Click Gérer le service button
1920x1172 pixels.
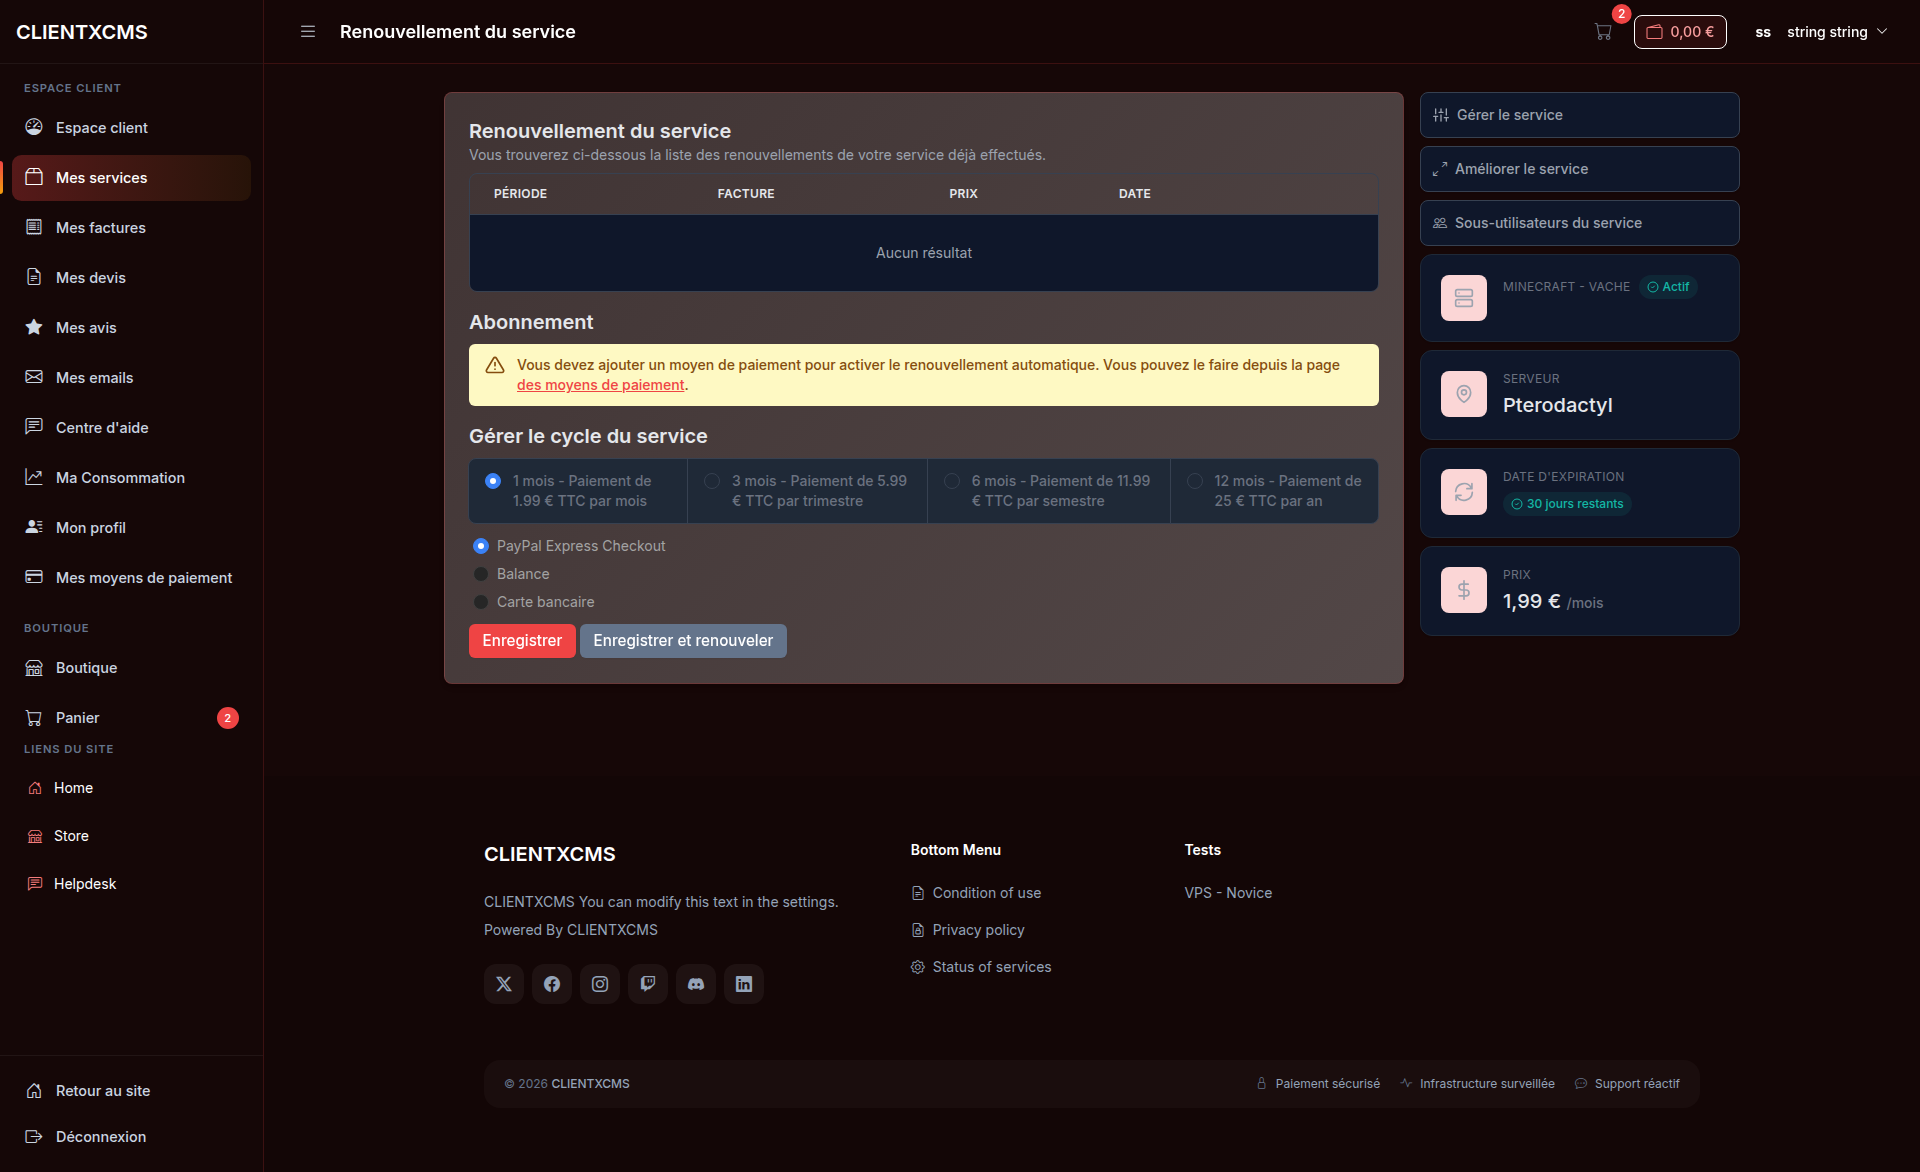pyautogui.click(x=1579, y=115)
